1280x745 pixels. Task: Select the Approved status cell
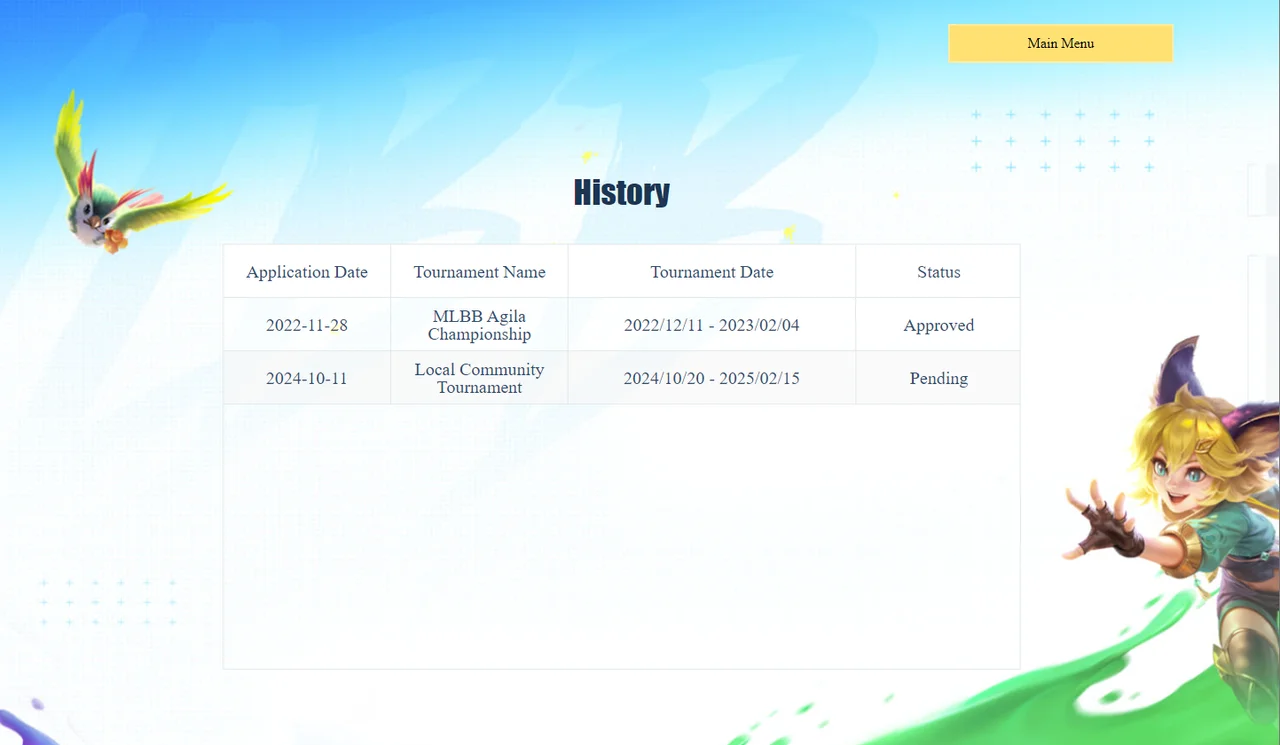point(938,325)
